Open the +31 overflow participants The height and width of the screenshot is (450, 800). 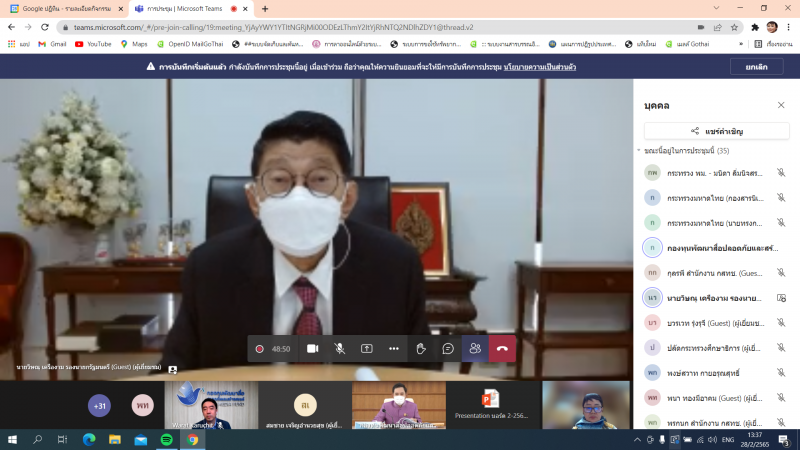point(99,406)
